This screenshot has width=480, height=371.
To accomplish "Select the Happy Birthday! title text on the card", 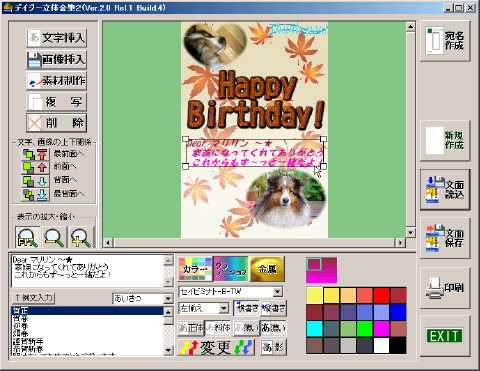I will 255,100.
